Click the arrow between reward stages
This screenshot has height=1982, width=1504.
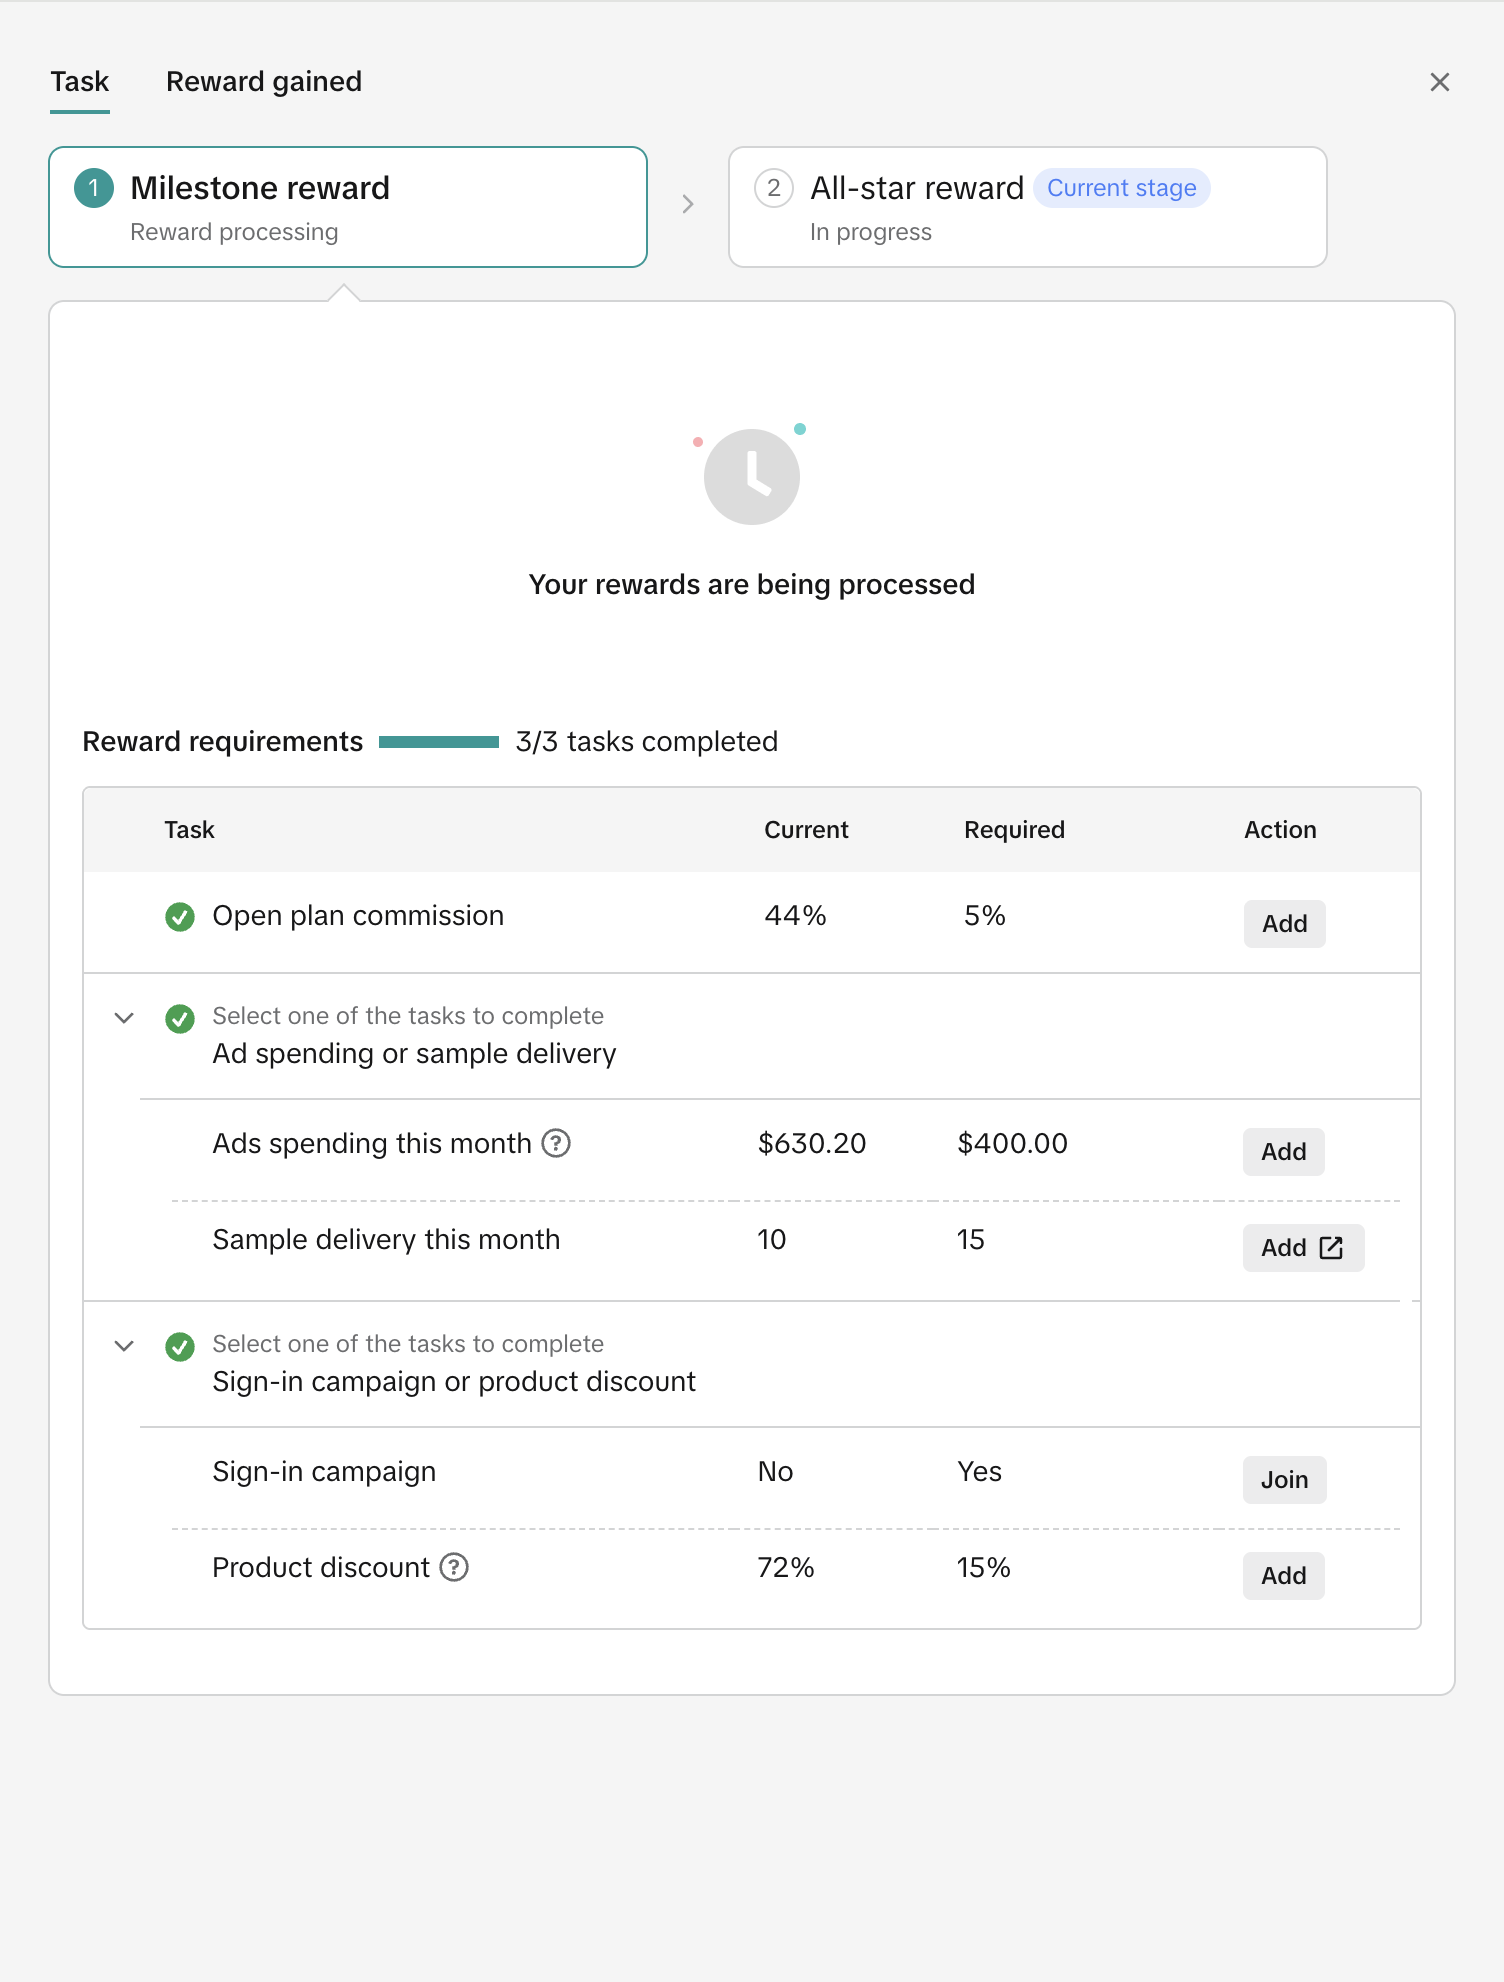point(688,204)
